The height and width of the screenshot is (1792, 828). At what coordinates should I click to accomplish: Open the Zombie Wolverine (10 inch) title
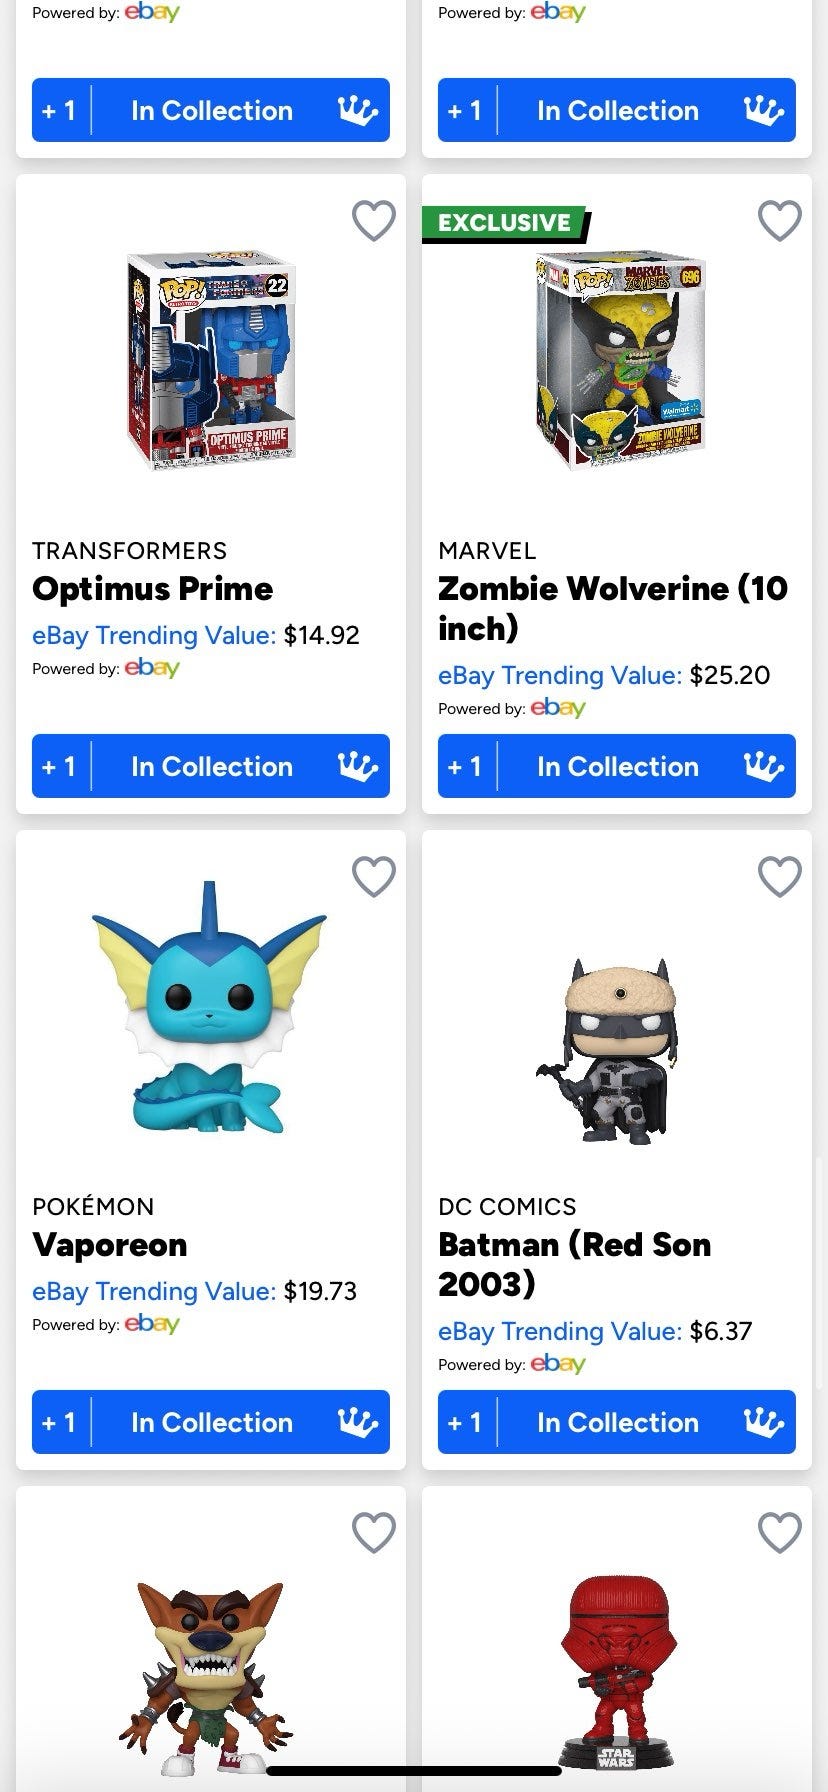coord(612,608)
